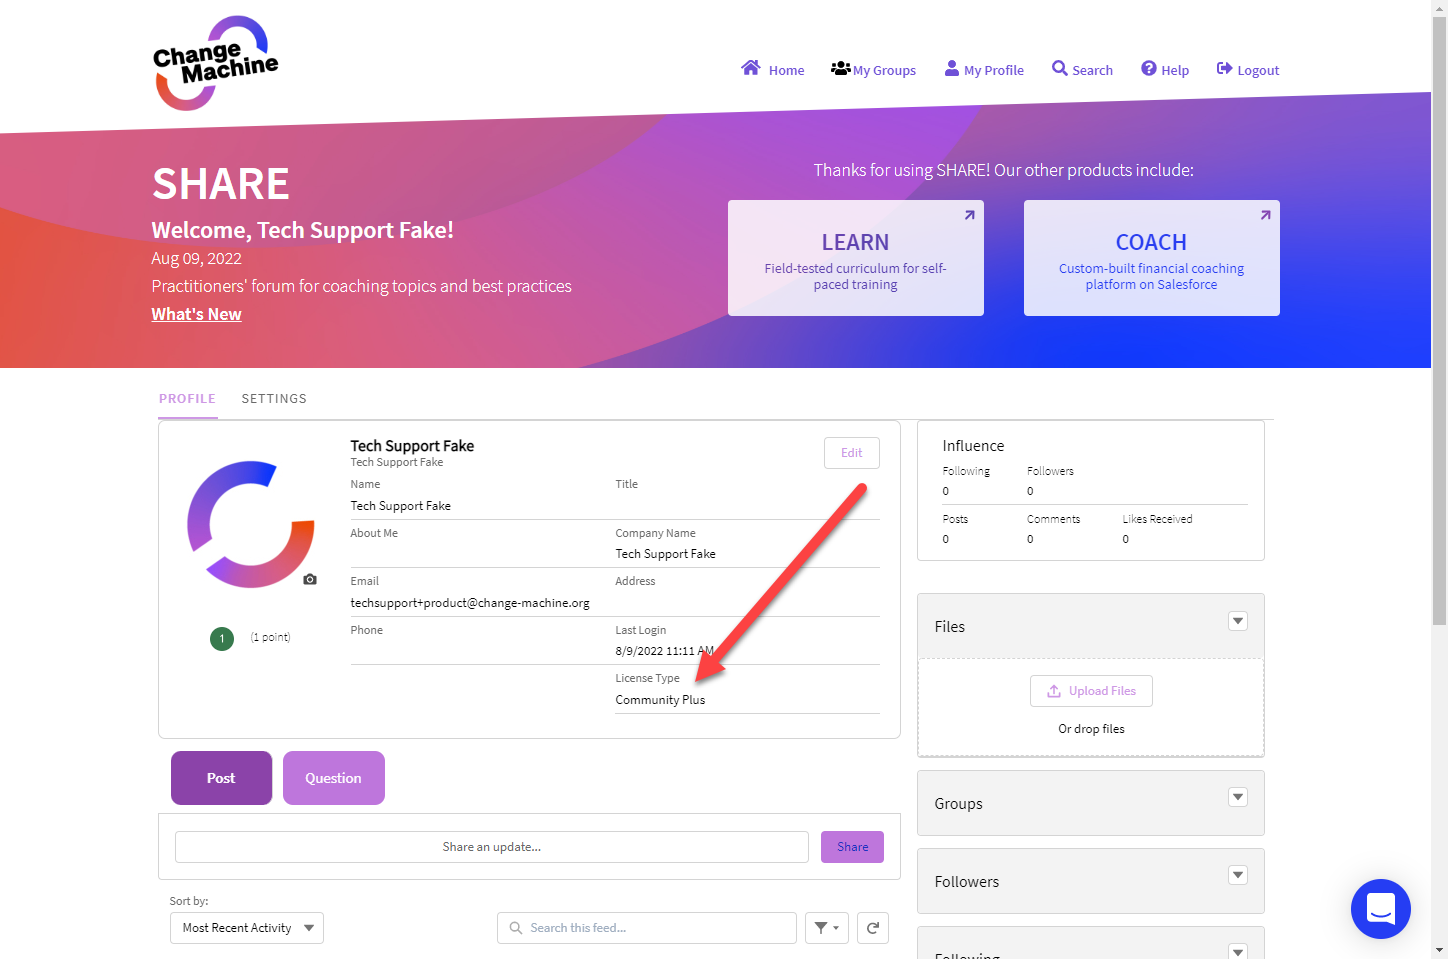Click the Comments count in Influence

[x=1030, y=539]
